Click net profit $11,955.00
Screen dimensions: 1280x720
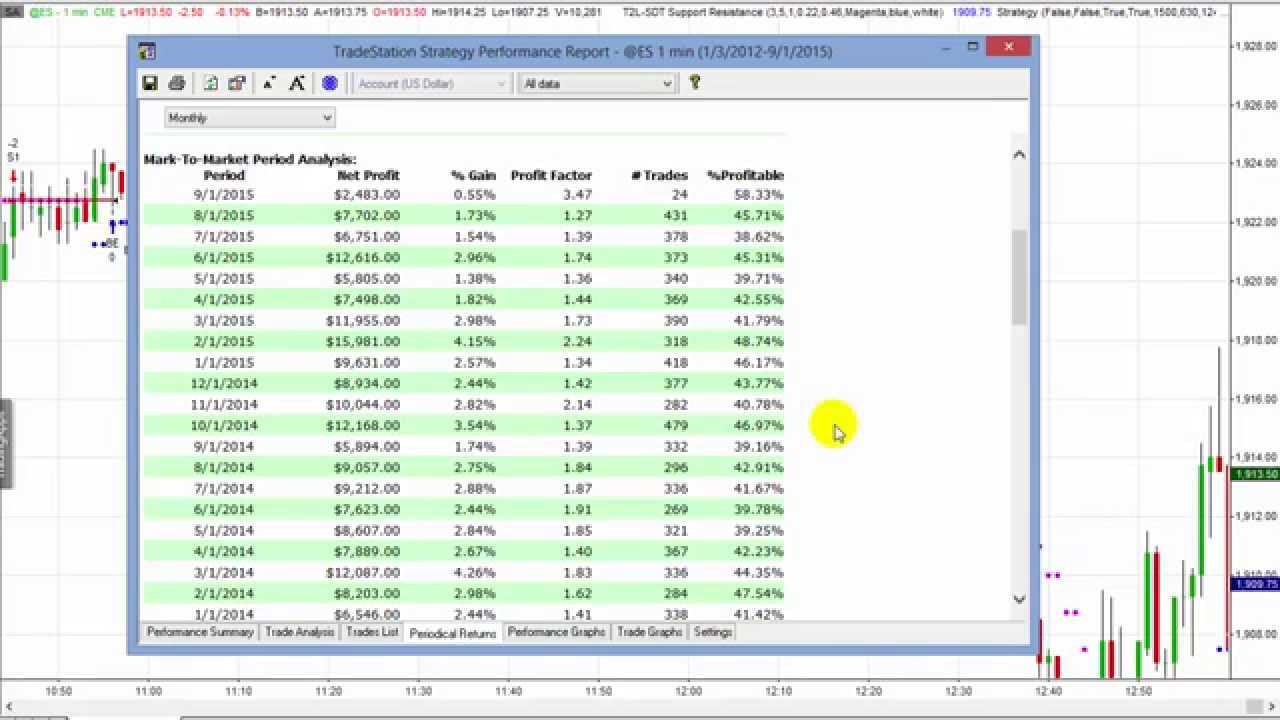[x=363, y=321]
